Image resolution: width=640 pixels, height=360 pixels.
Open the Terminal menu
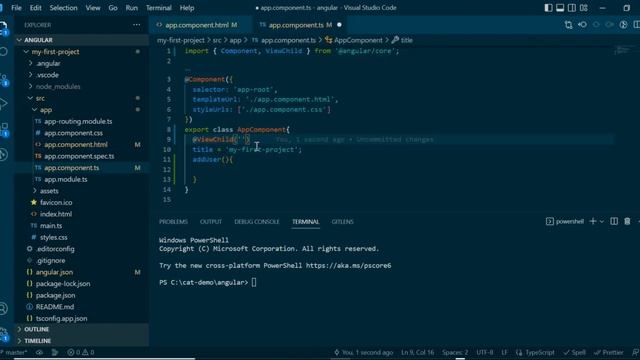(159, 8)
